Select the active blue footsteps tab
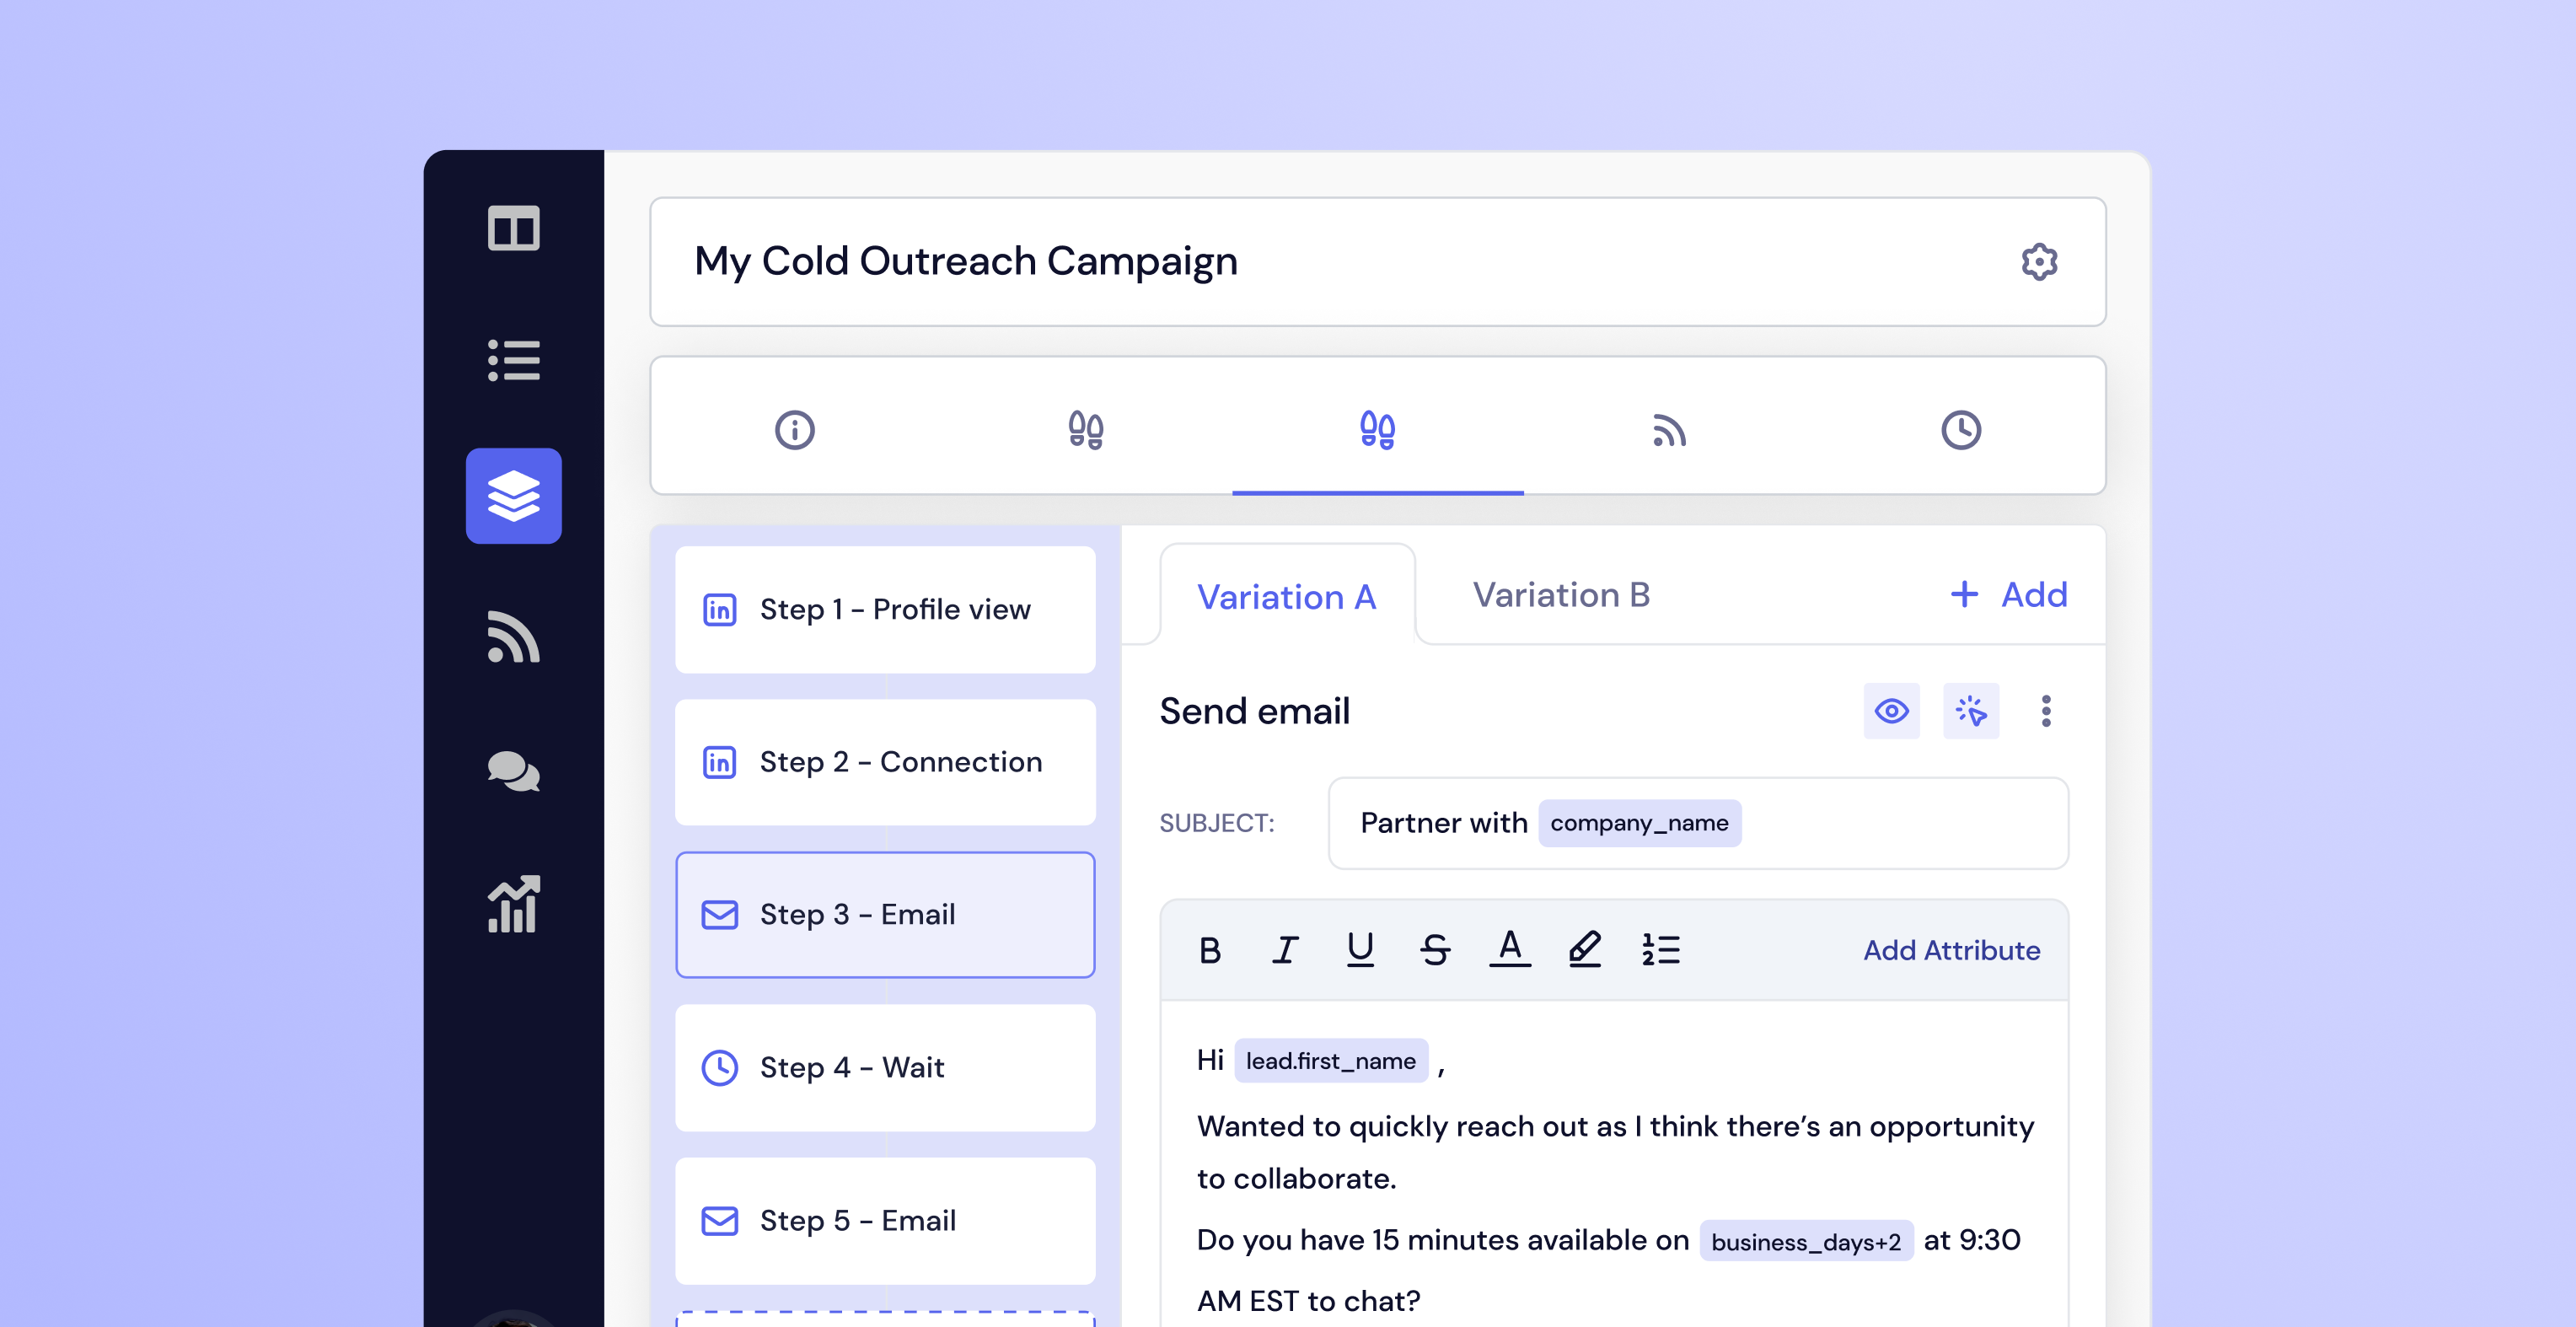 tap(1377, 430)
